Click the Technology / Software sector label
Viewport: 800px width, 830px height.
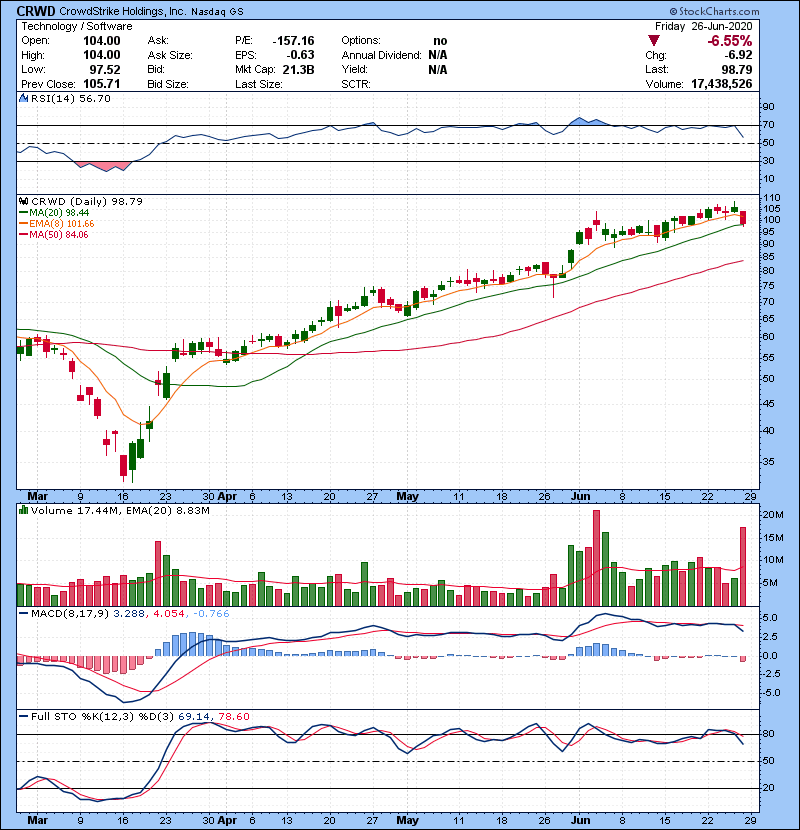click(x=77, y=26)
